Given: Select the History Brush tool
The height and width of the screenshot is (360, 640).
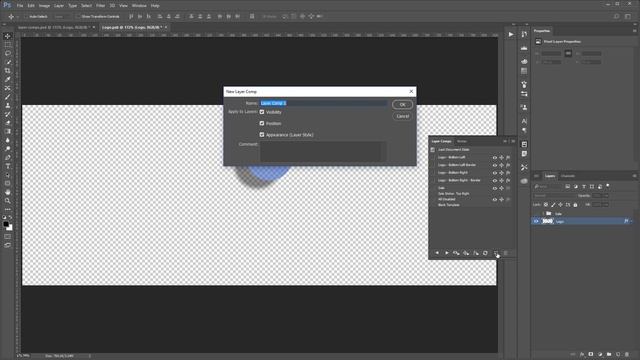Looking at the screenshot, I should point(7,114).
